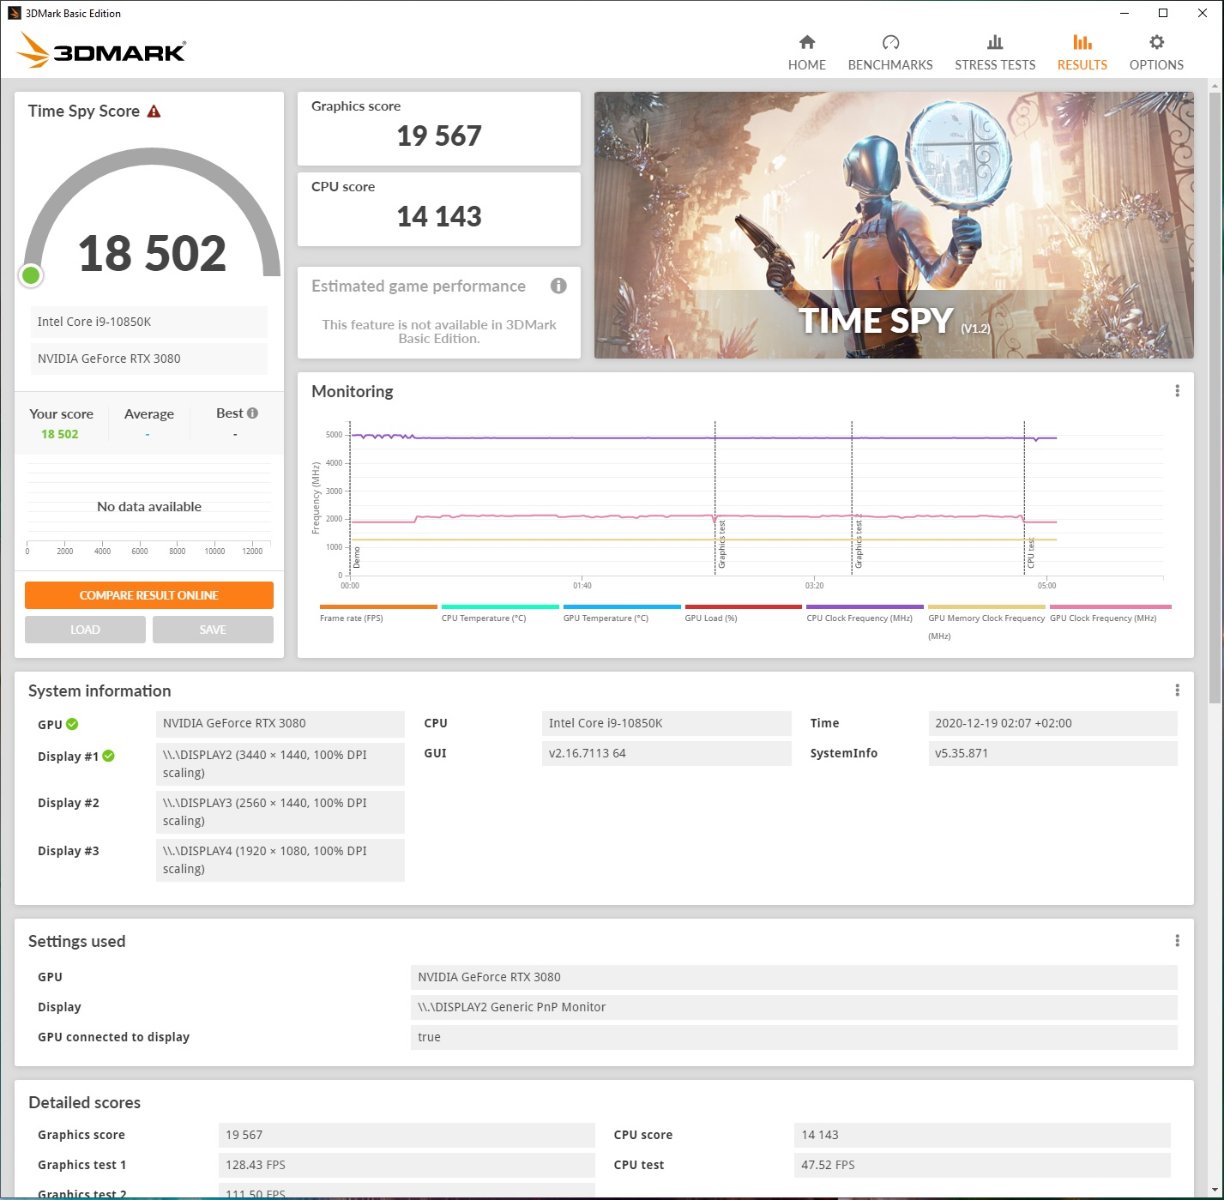This screenshot has height=1200, width=1224.
Task: Click the Intel Core i9-10850K field under score
Action: 149,322
